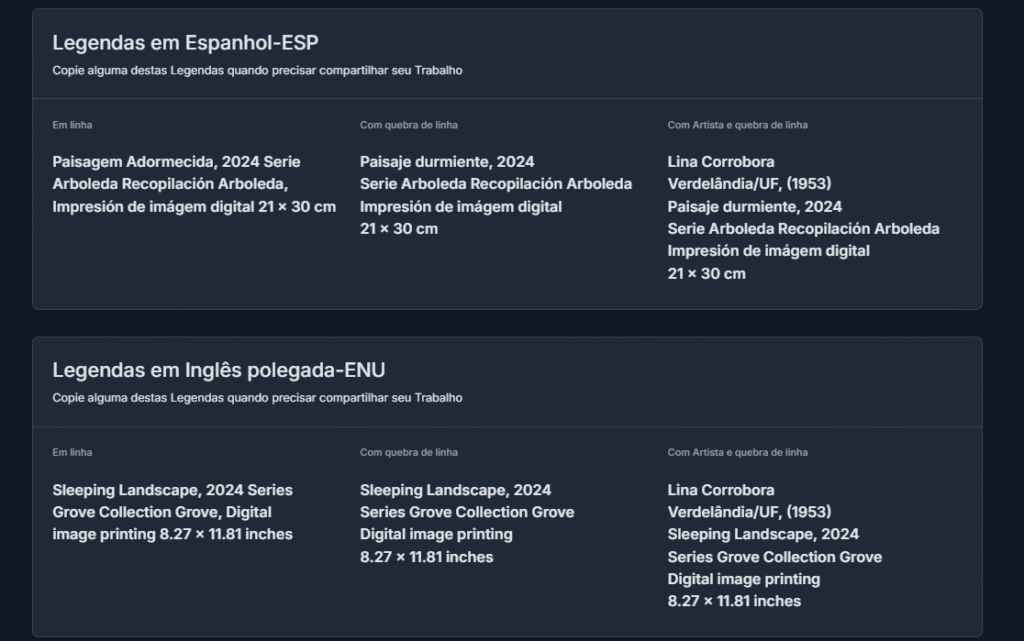Click Com Artista e quebra de linha in Spanish section
Image resolution: width=1024 pixels, height=641 pixels.
[x=737, y=125]
